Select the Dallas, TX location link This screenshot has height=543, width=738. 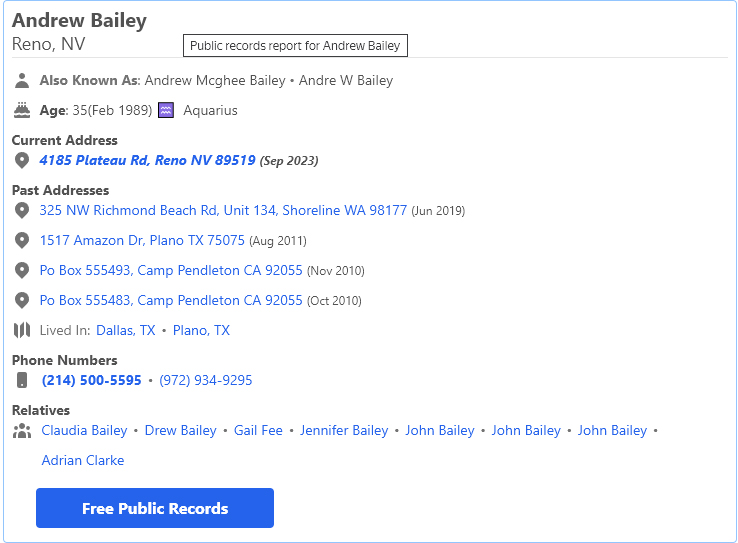tap(126, 330)
